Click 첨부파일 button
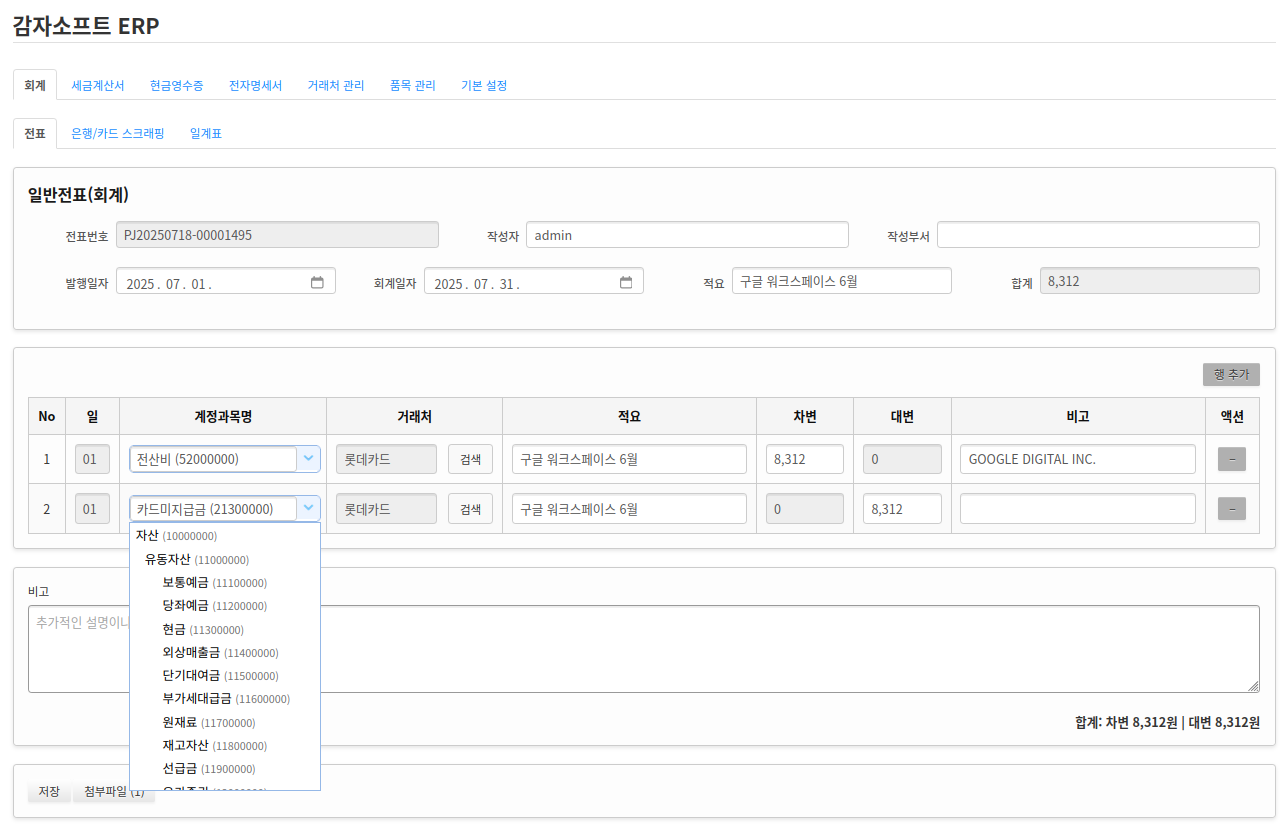 click(x=114, y=792)
